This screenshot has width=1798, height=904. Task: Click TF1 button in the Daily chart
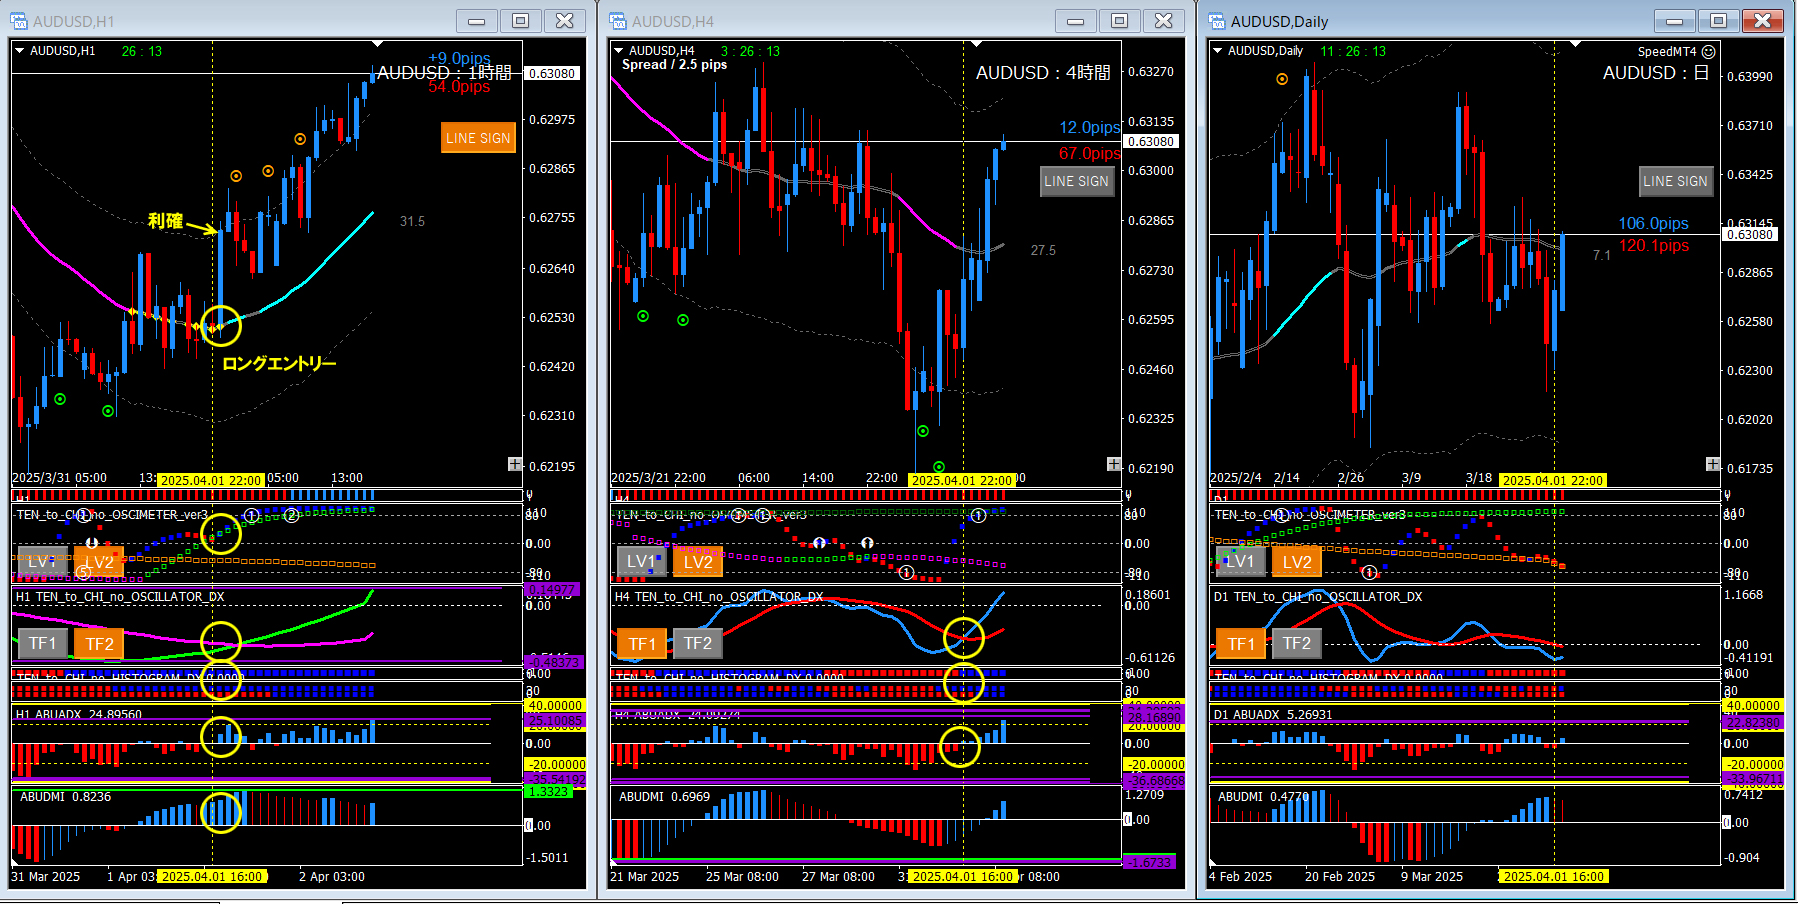click(x=1241, y=643)
